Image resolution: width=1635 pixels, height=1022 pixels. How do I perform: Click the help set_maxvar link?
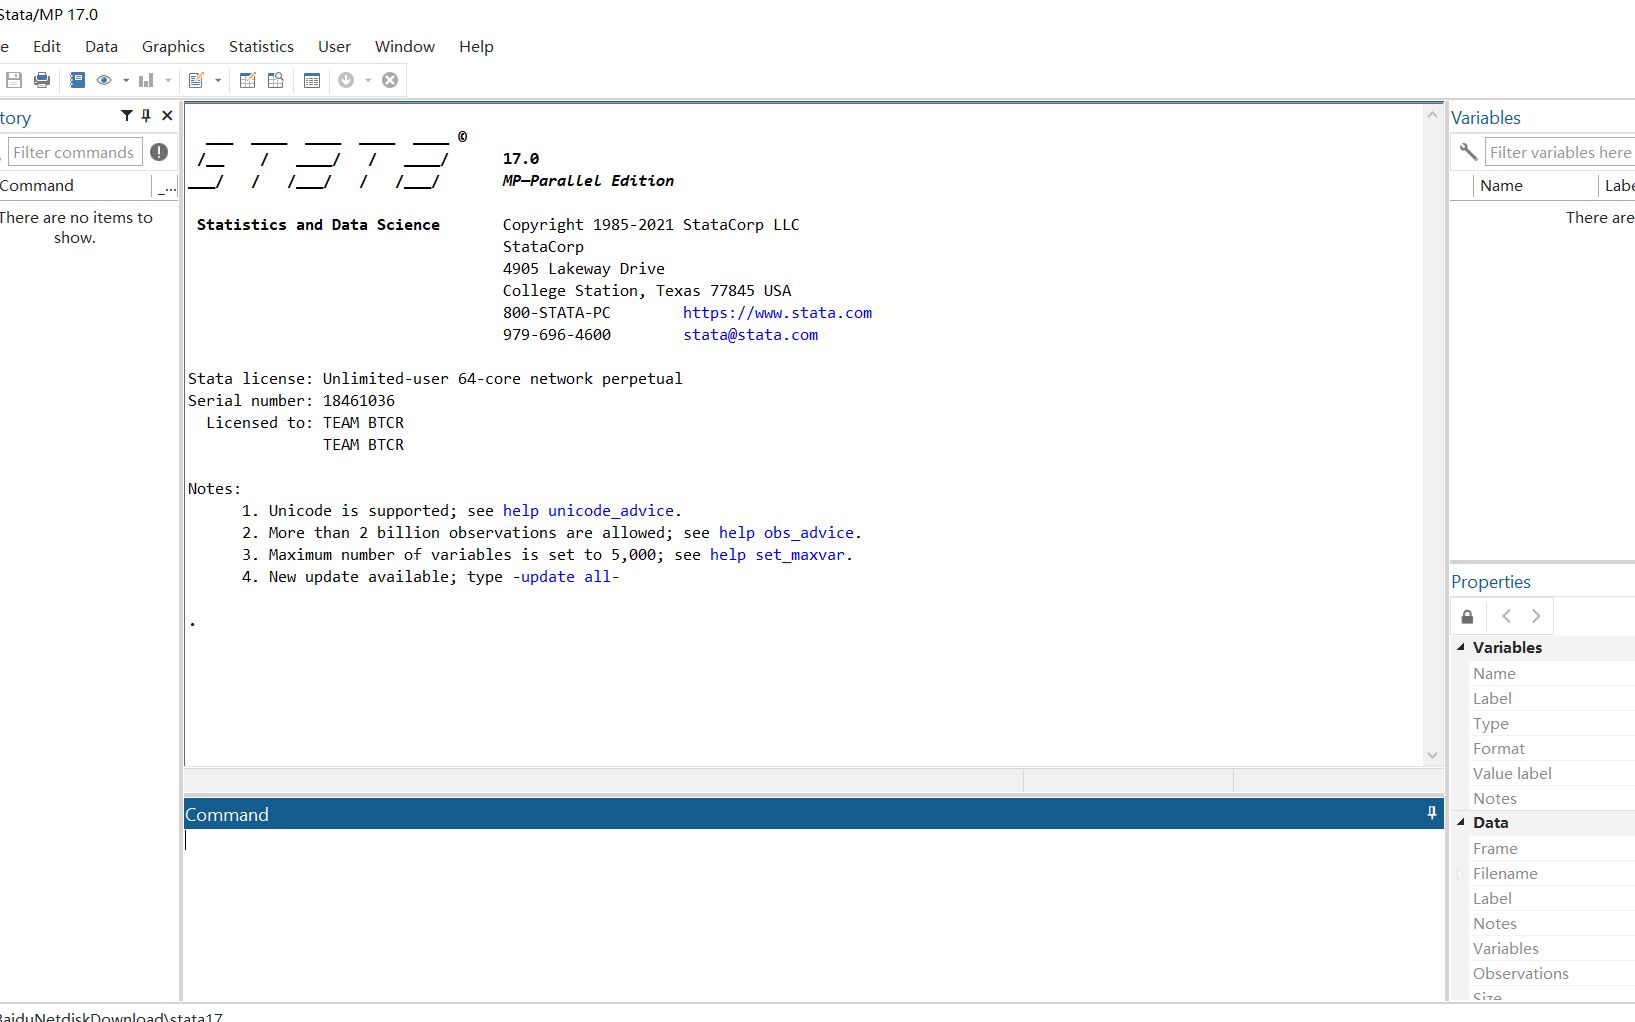778,555
